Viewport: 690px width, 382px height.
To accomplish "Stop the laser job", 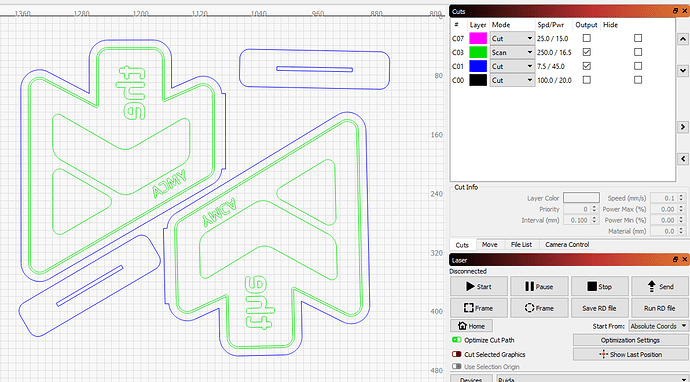I will point(599,286).
